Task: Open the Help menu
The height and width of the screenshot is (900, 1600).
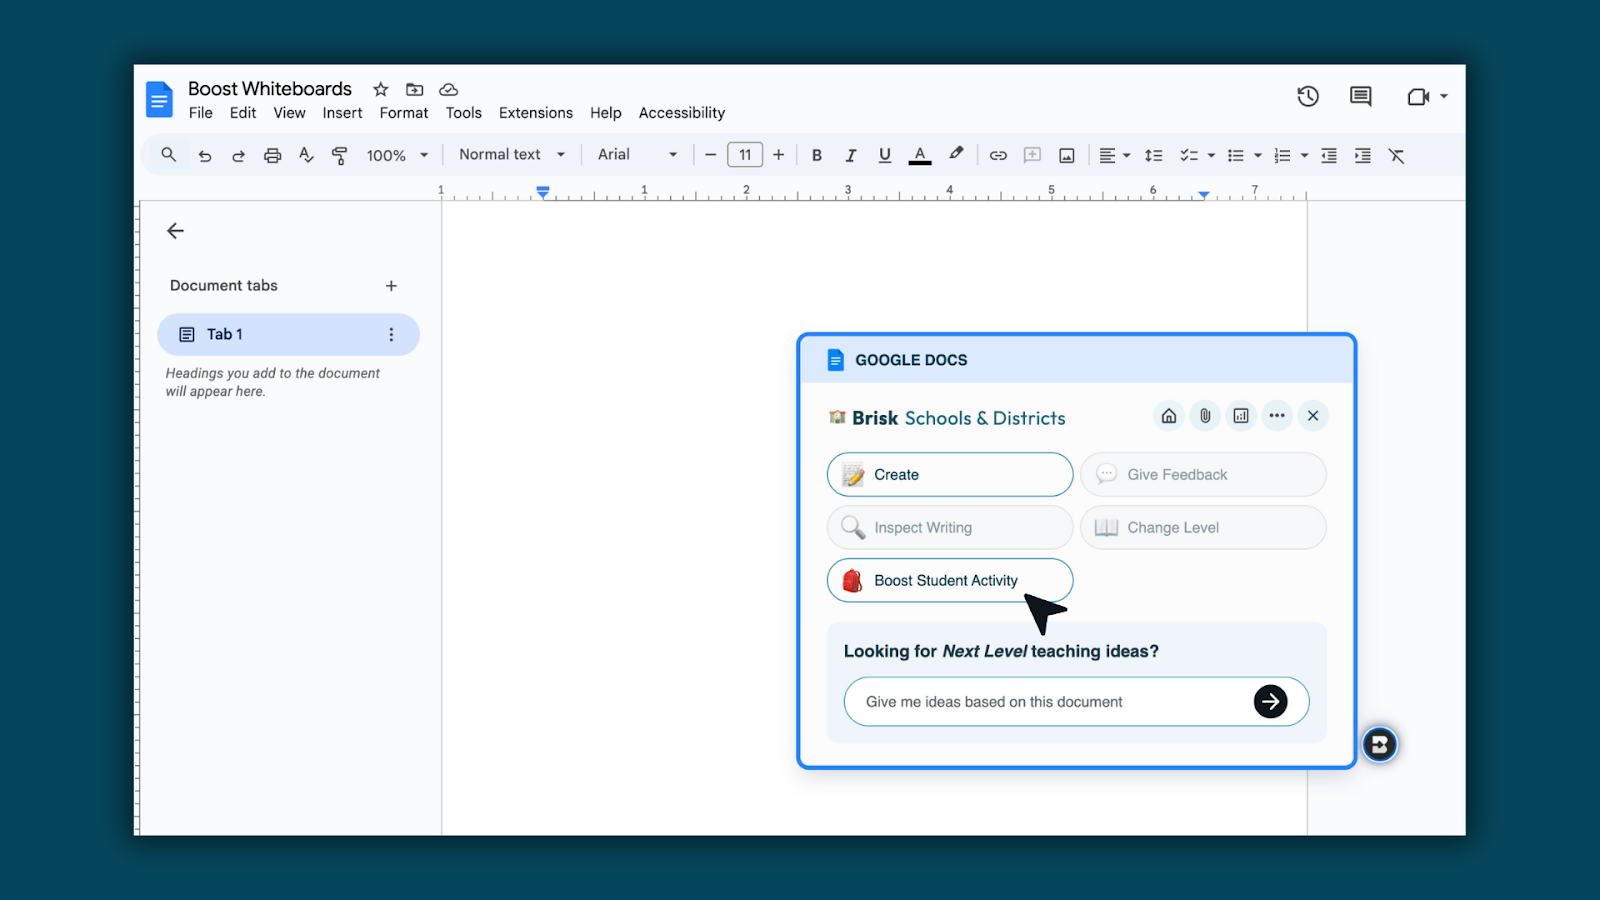Action: [x=605, y=113]
